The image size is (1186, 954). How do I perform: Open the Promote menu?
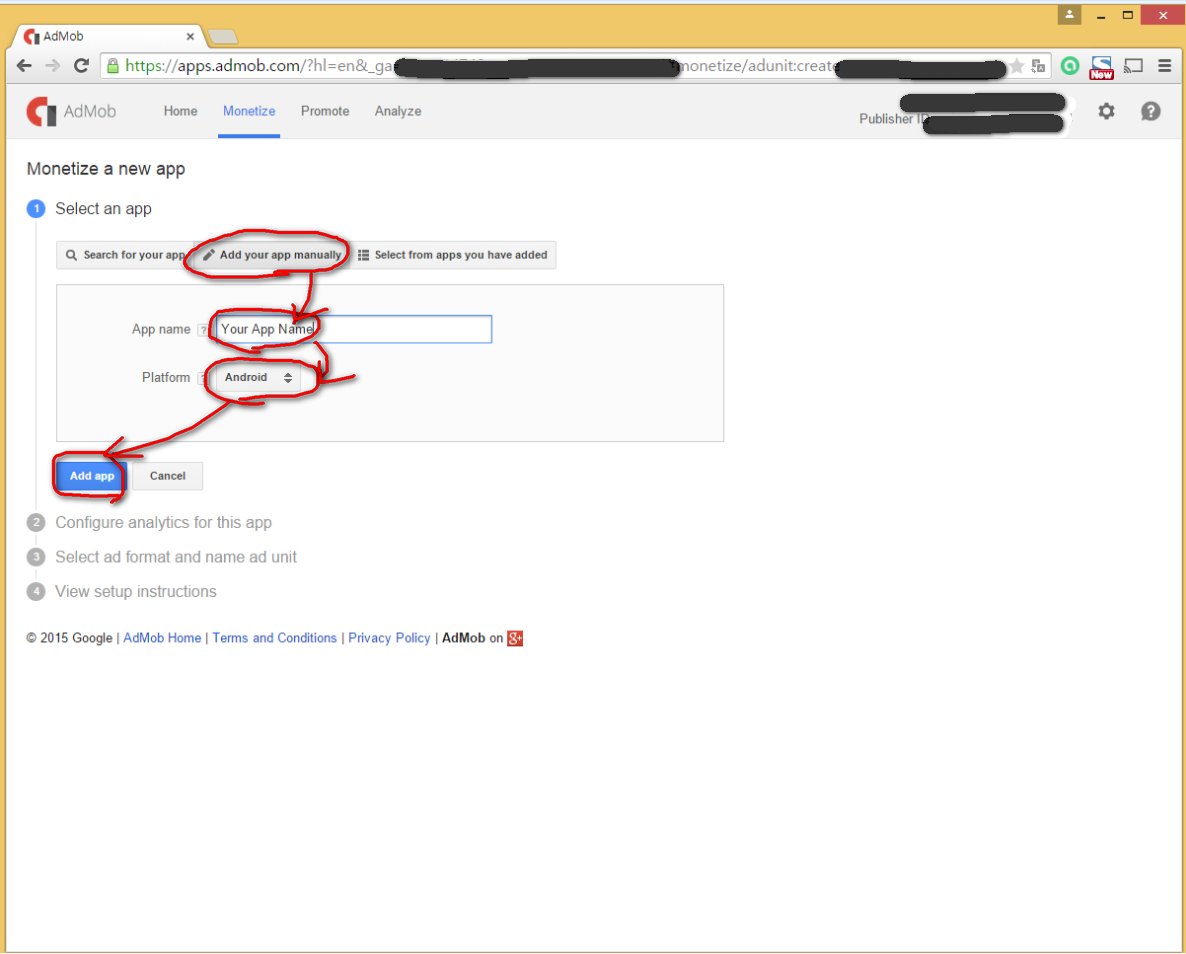click(x=325, y=111)
